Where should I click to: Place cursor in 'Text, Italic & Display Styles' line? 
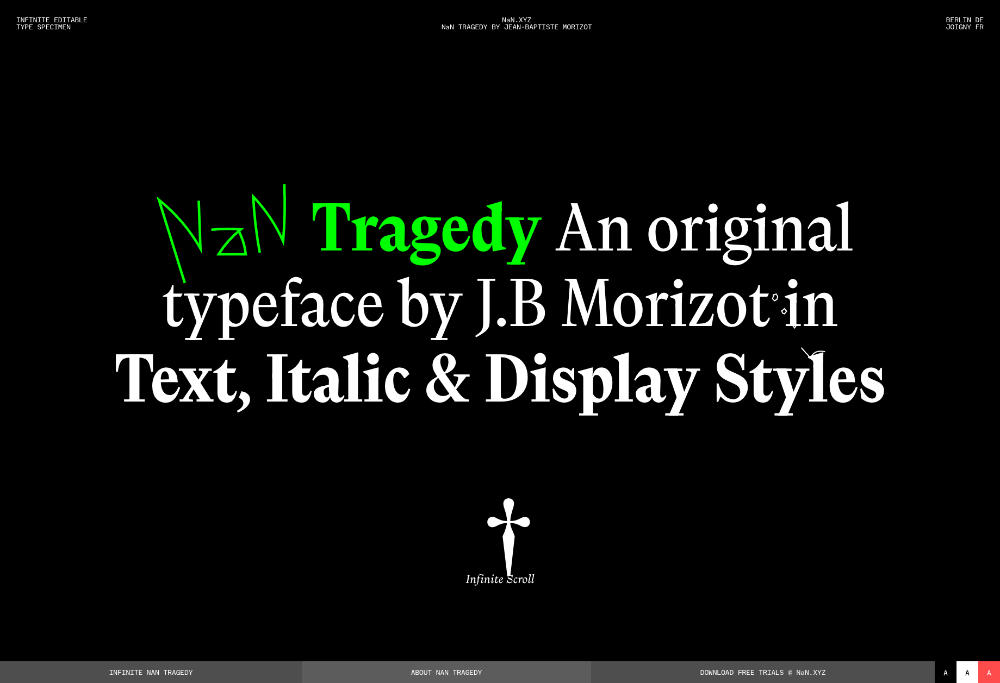click(500, 380)
